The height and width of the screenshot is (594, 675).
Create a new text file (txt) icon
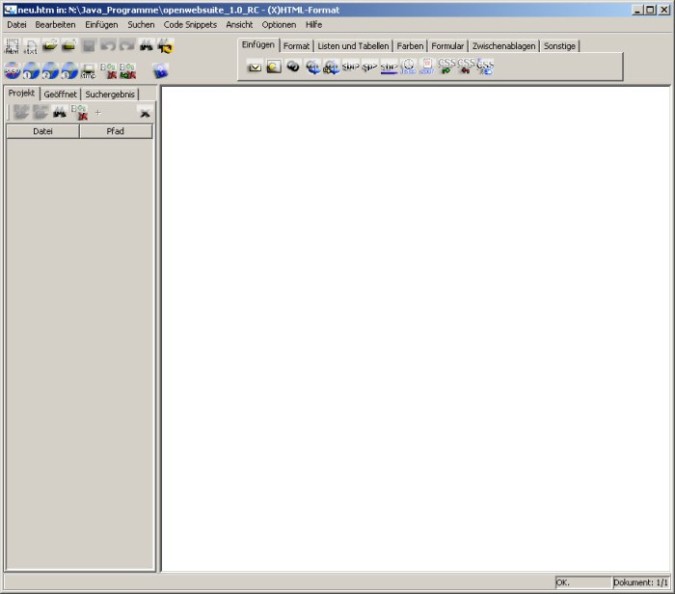(x=31, y=46)
